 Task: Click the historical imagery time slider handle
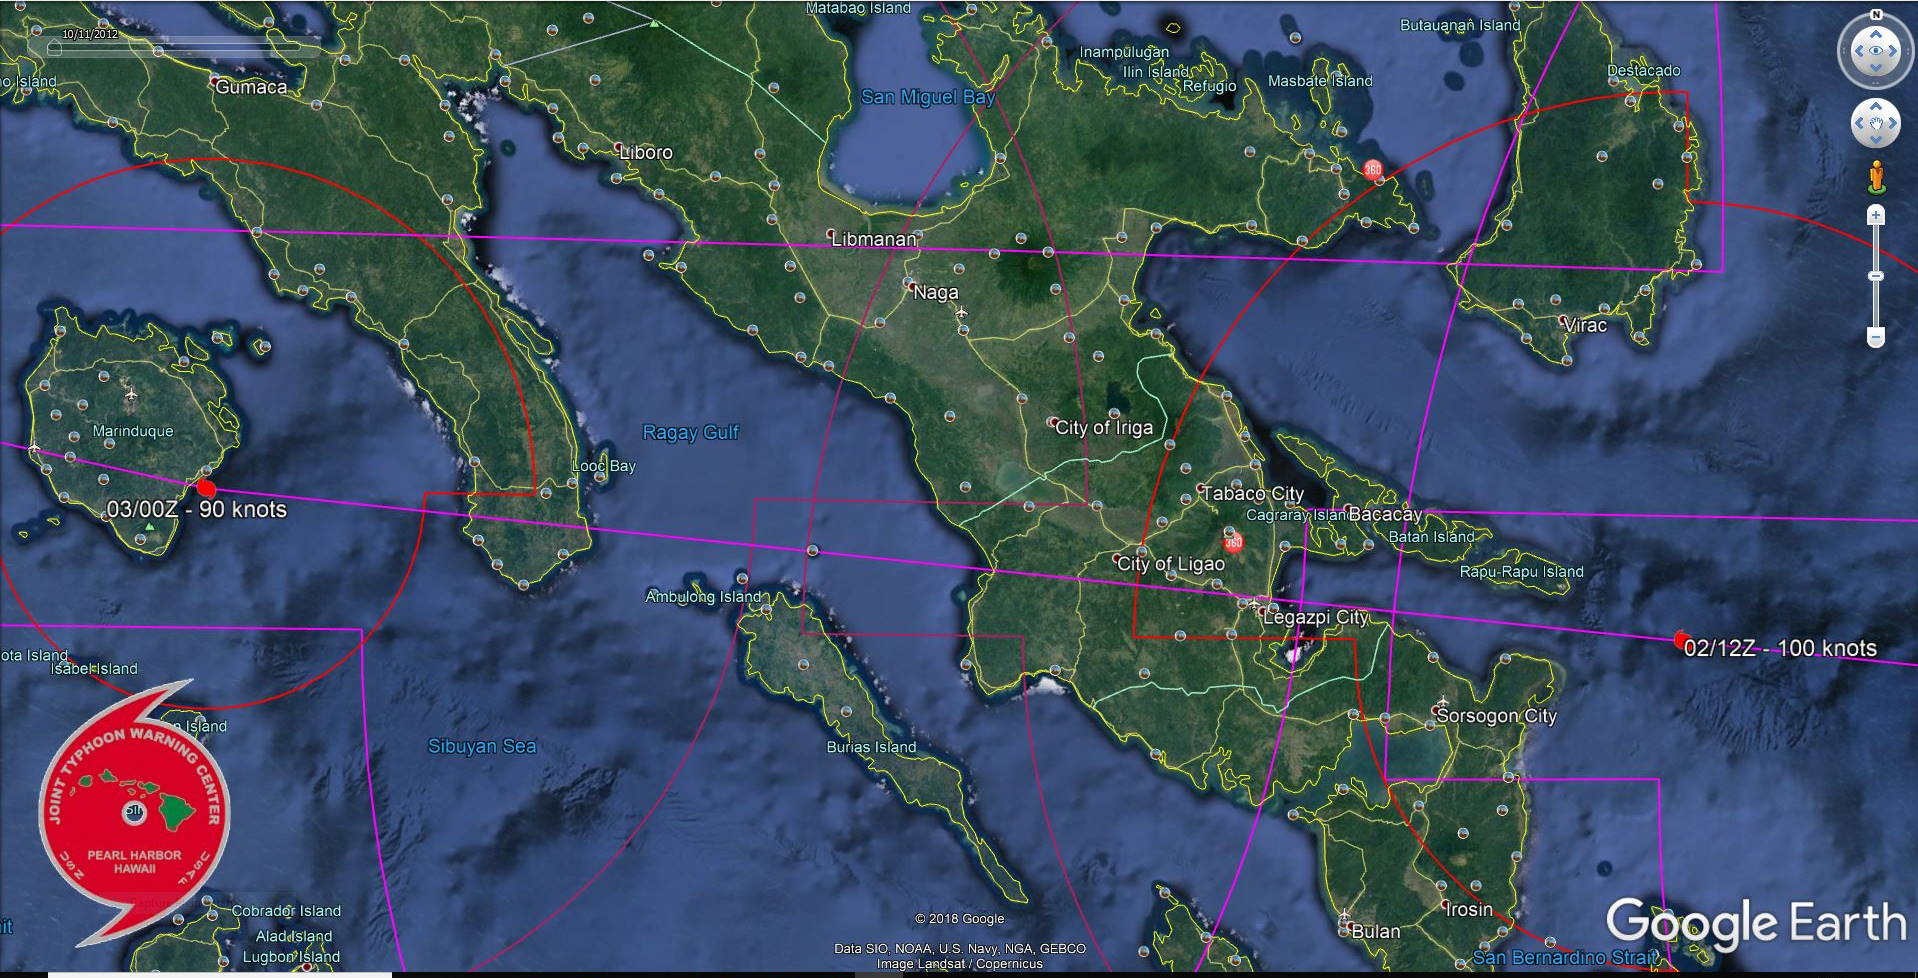coord(54,47)
